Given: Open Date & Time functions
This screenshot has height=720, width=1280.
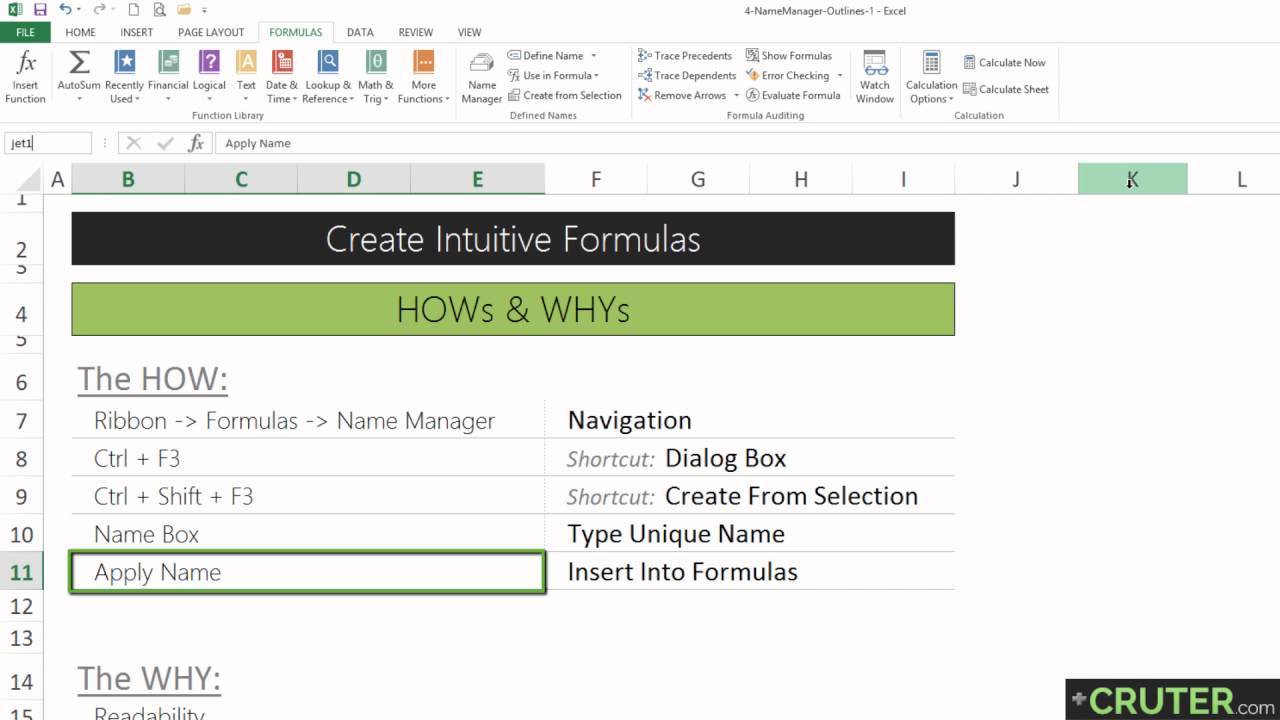Looking at the screenshot, I should point(281,78).
